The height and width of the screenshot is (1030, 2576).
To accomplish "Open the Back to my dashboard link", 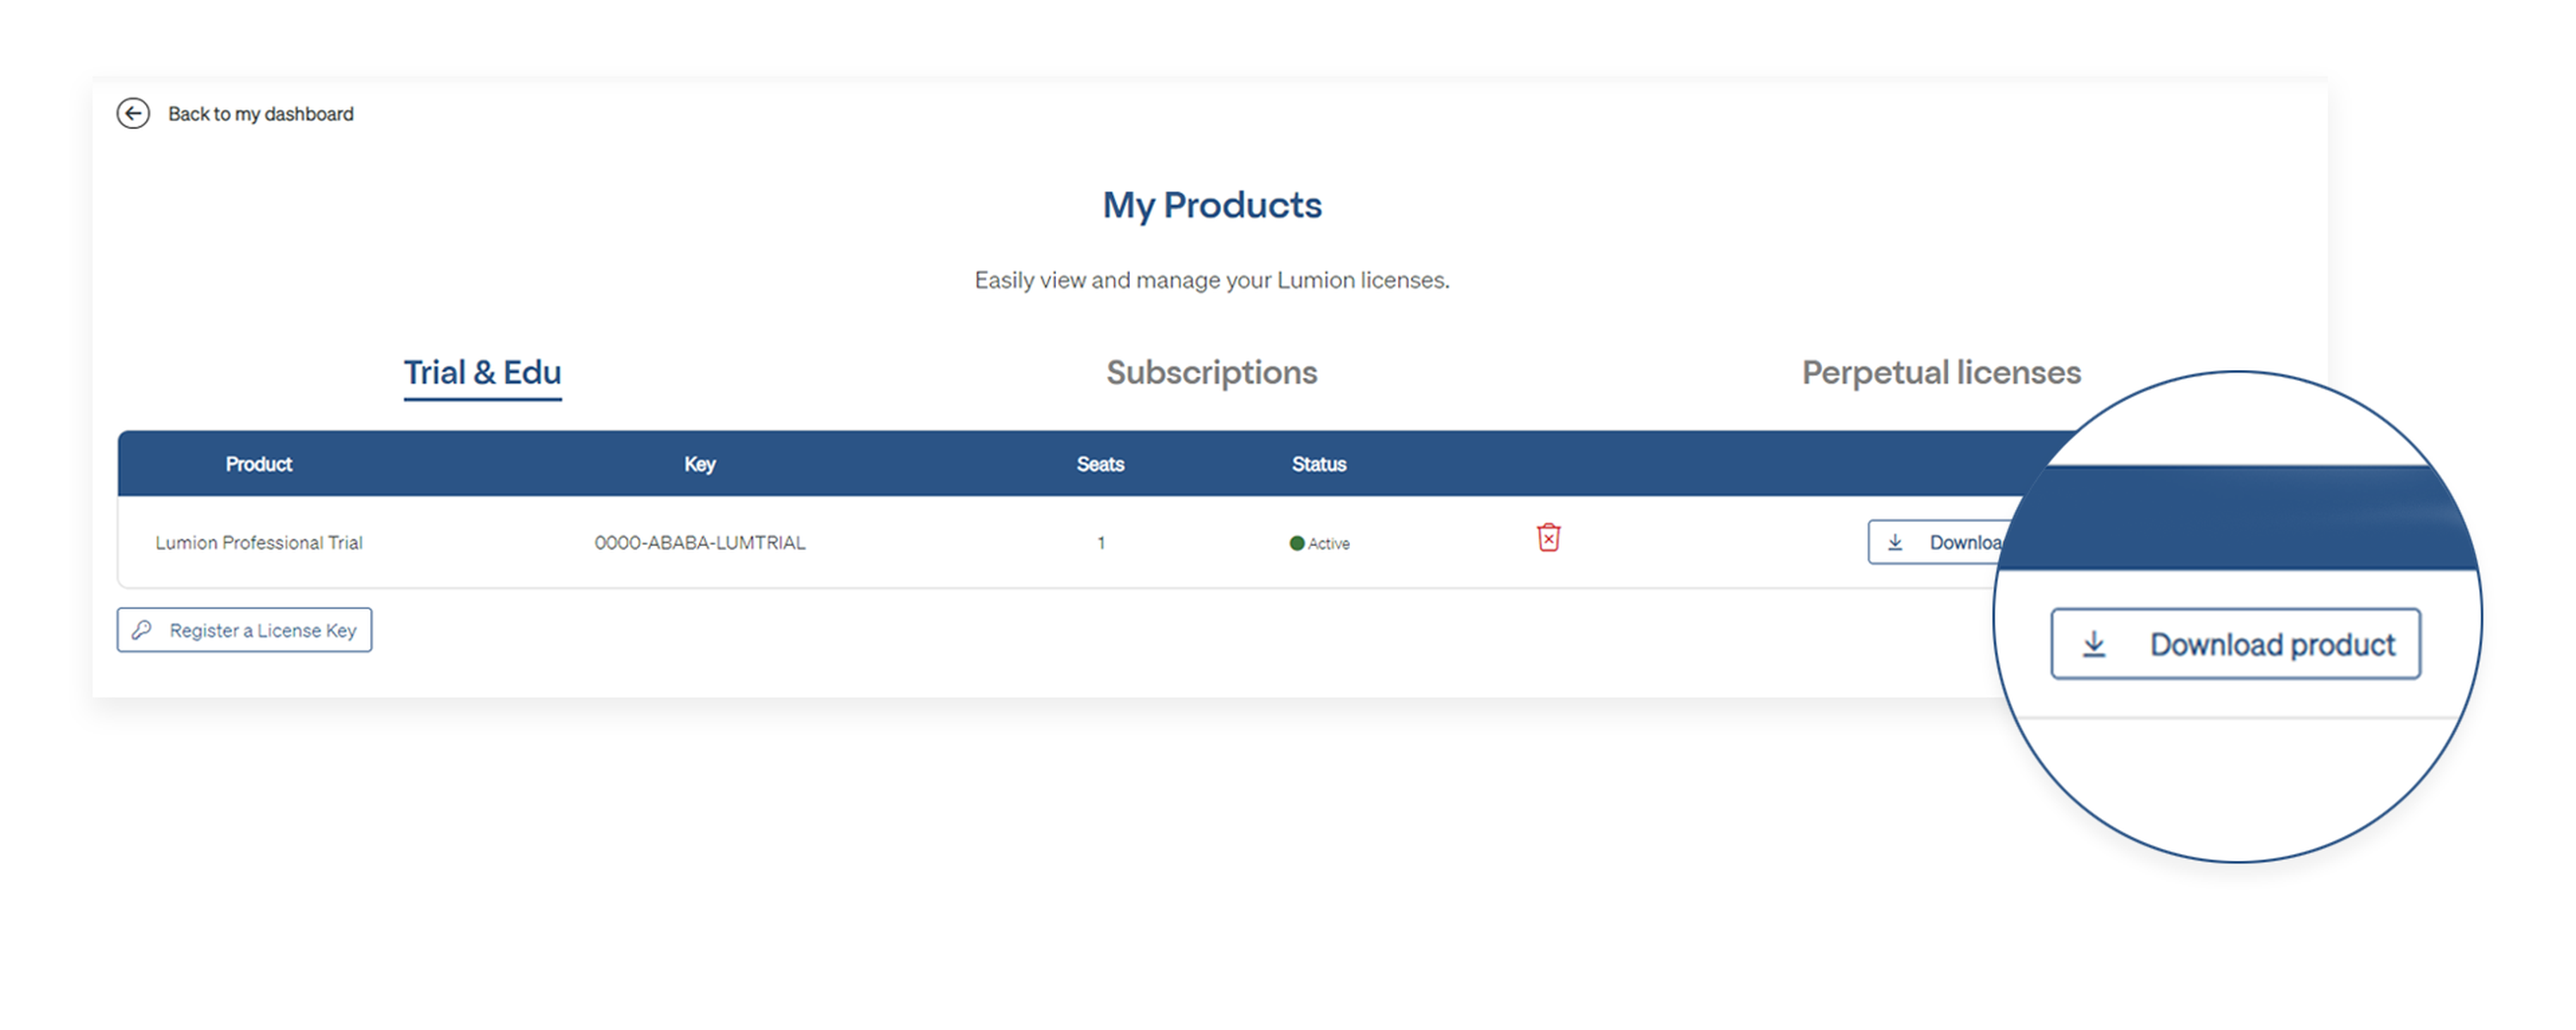I will 260,114.
